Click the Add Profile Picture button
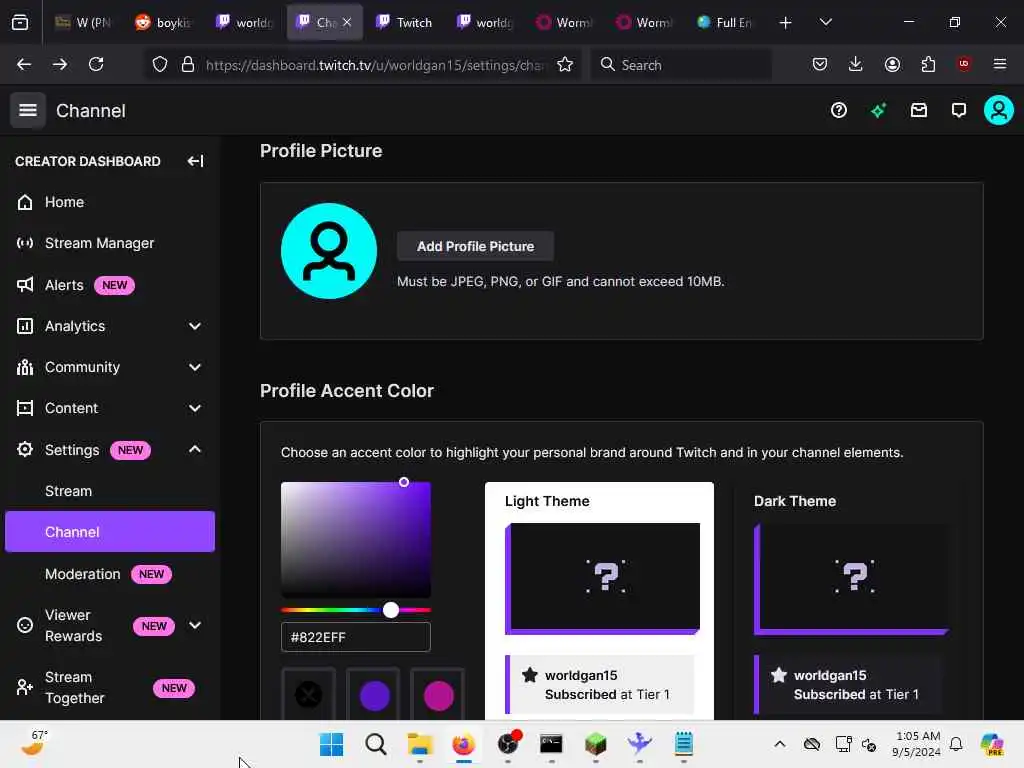The image size is (1024, 768). point(475,246)
